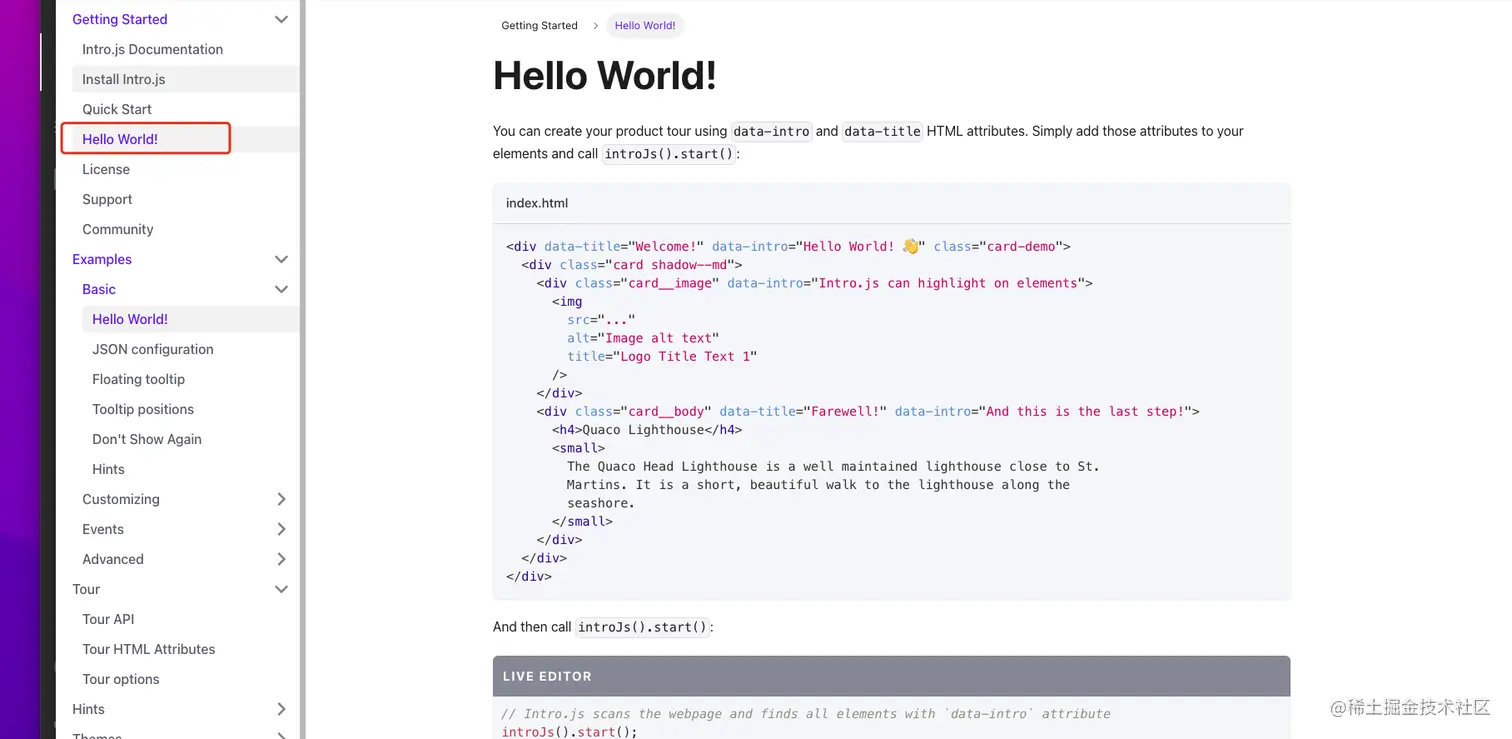Open Intro.js Documentation page

pos(152,49)
